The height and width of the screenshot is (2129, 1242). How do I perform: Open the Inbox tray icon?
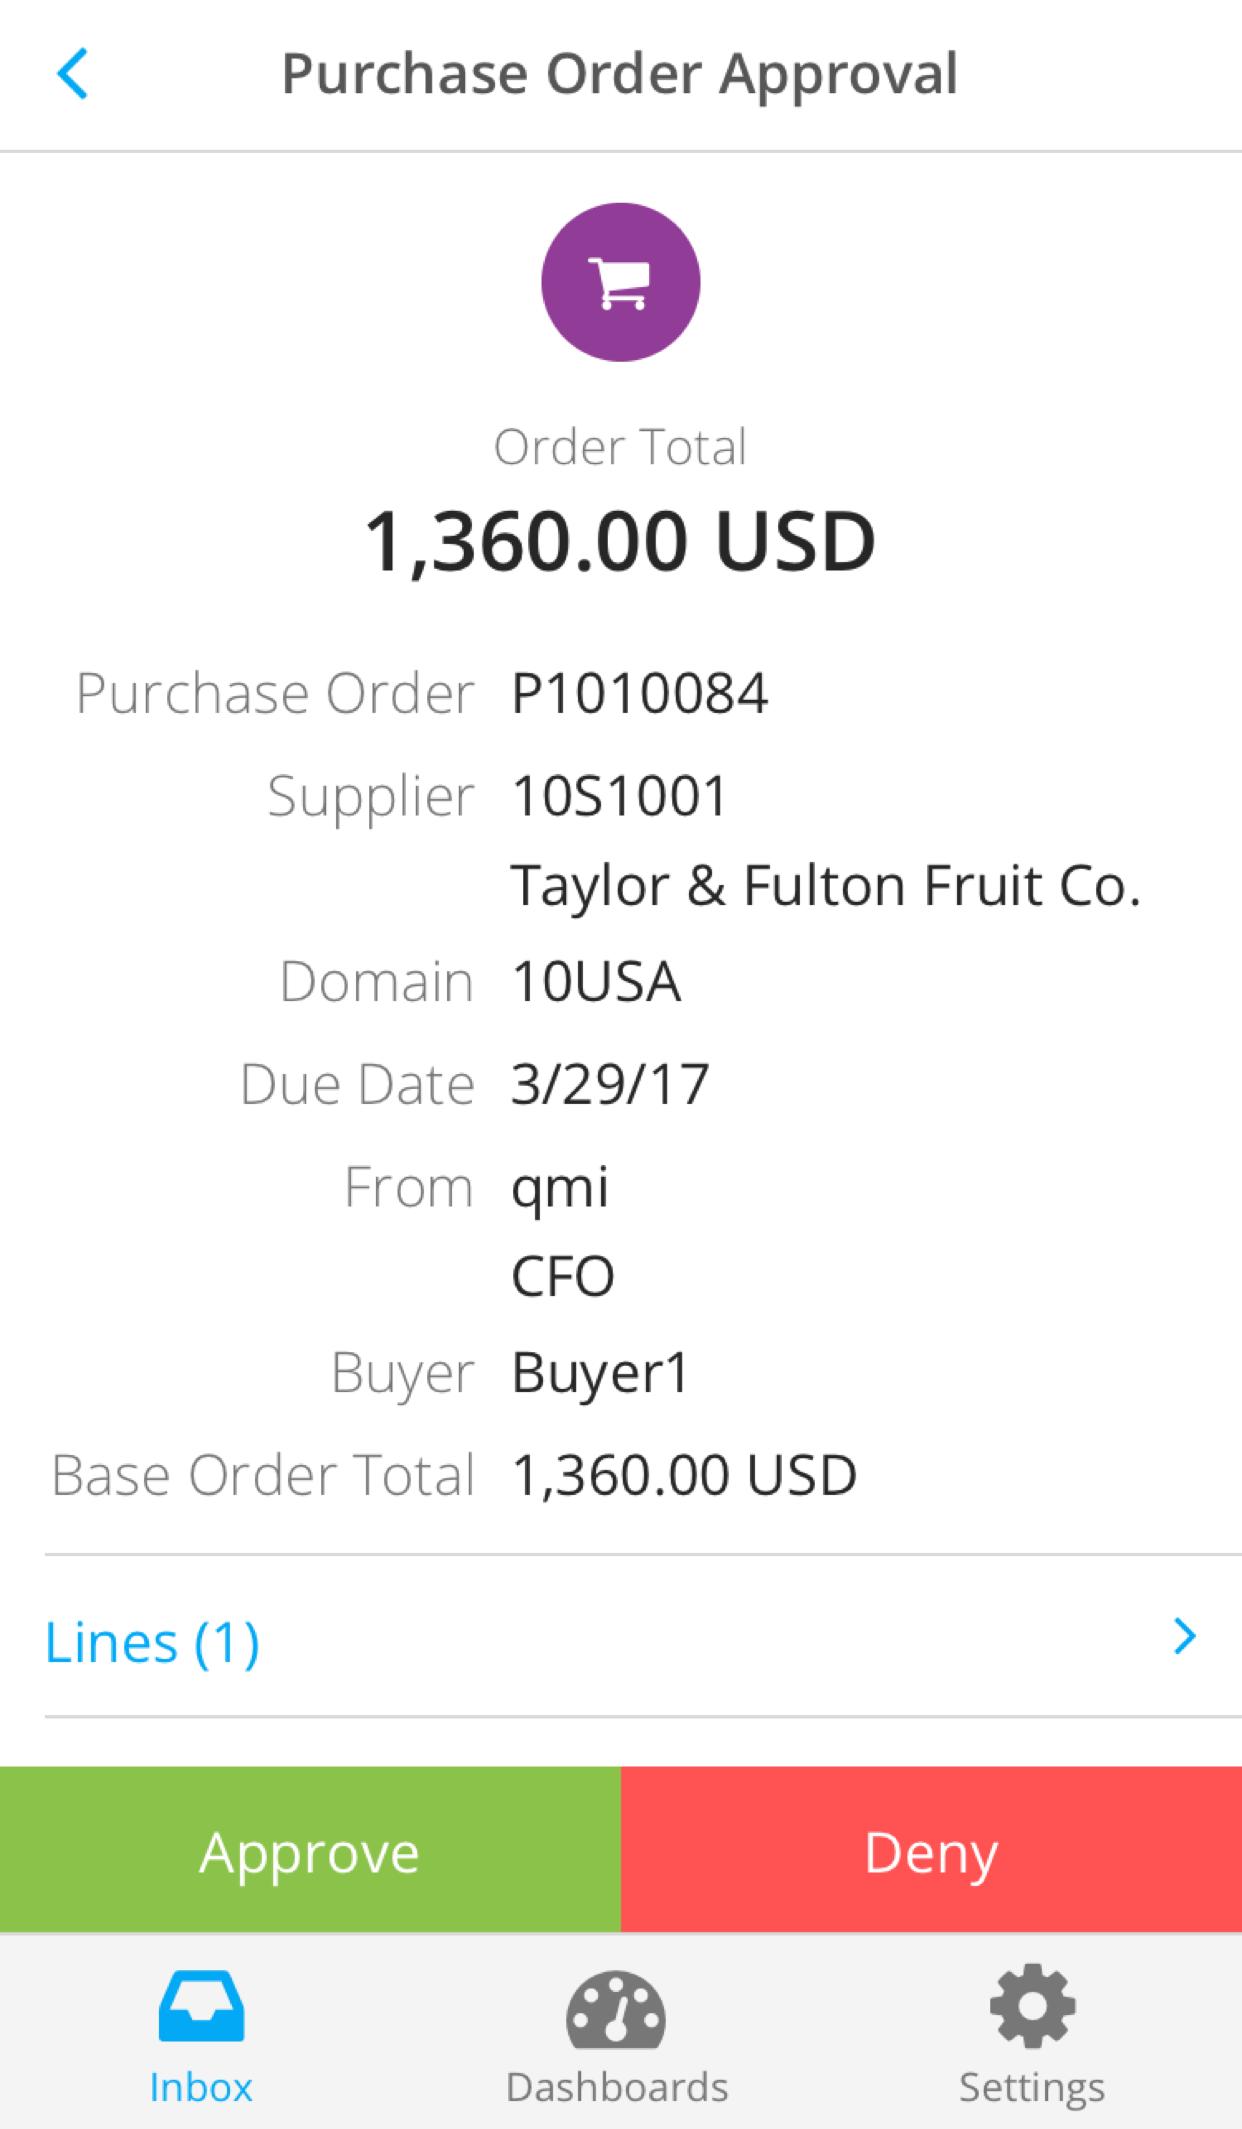point(201,2005)
